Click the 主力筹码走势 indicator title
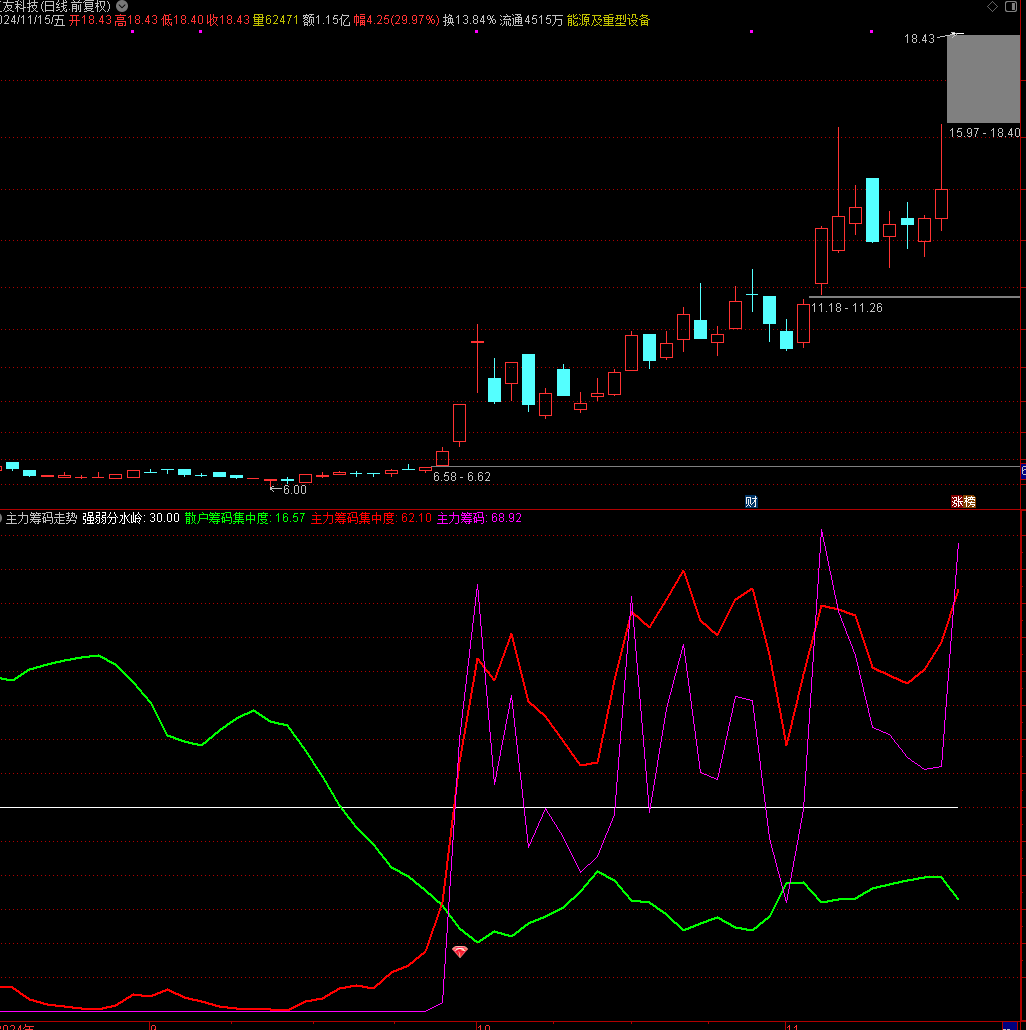Screen dimensions: 1026x1030 [x=41, y=518]
